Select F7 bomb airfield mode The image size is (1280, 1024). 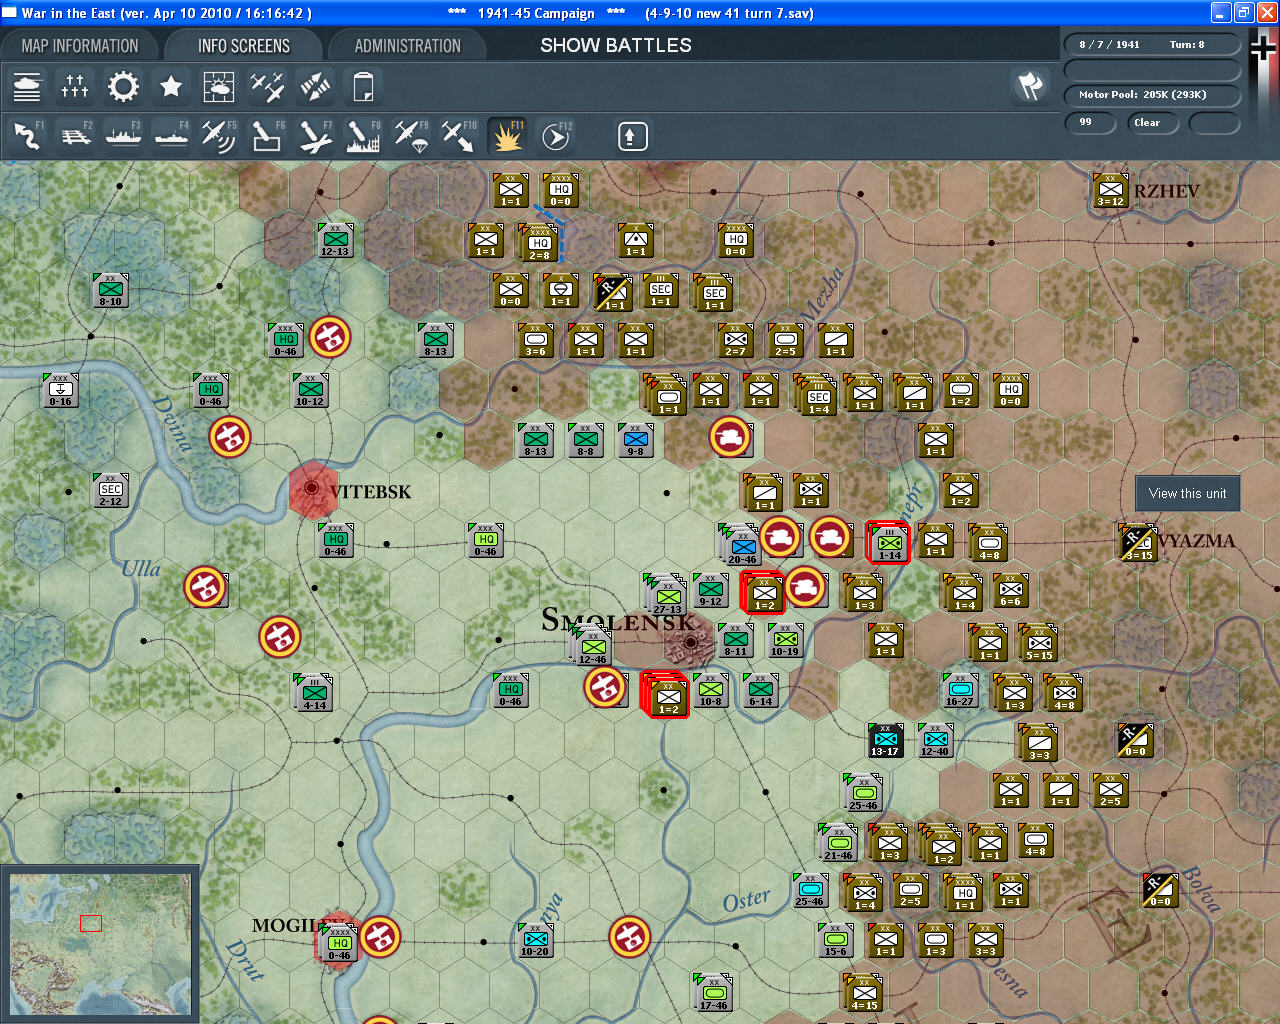pyautogui.click(x=315, y=136)
